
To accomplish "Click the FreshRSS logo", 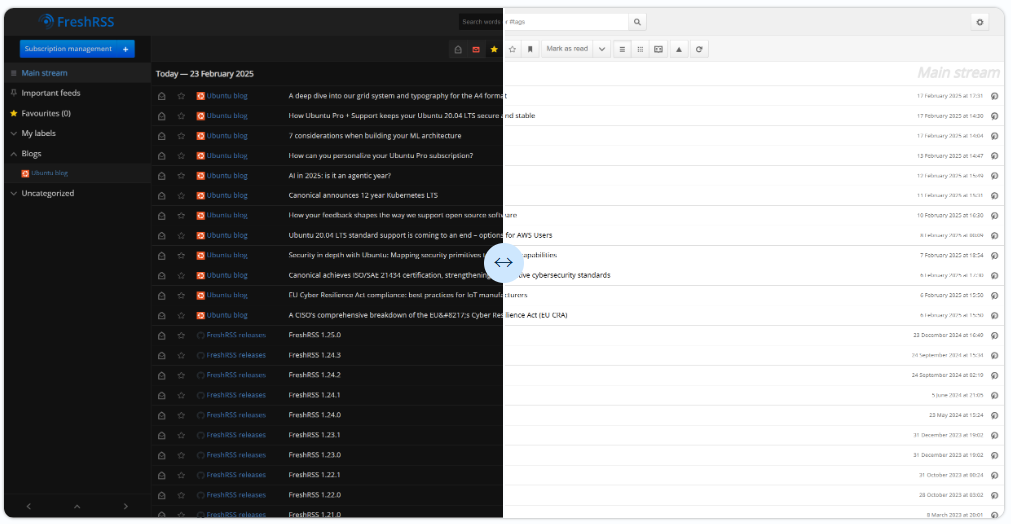I will (76, 22).
